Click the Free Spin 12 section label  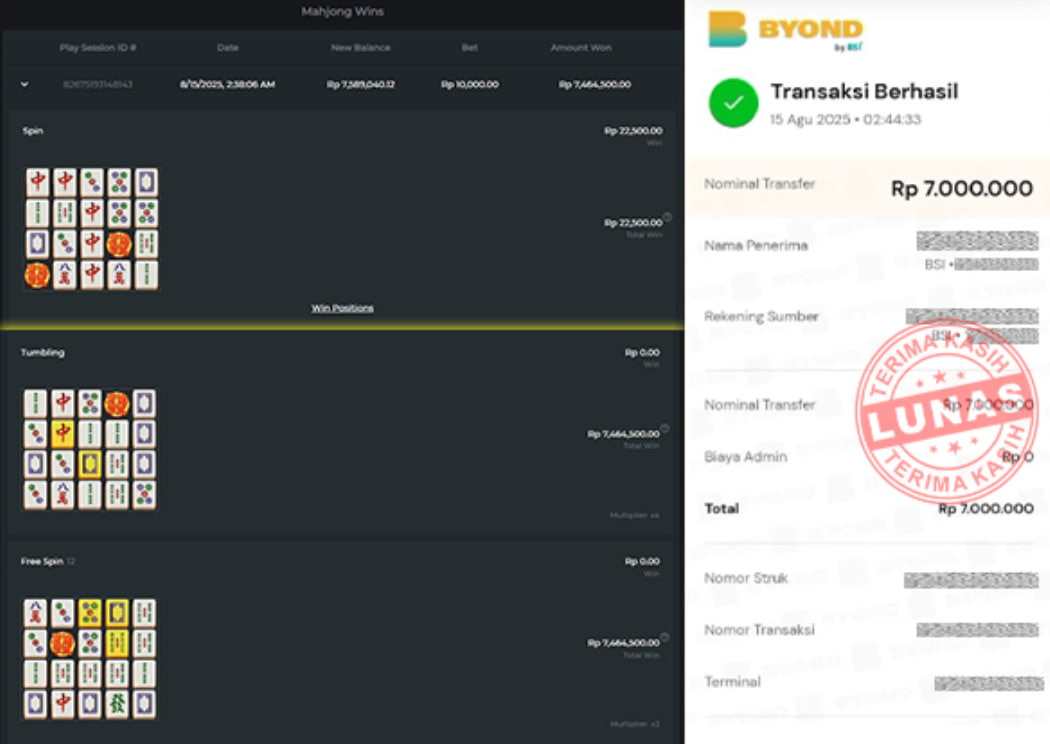coord(48,561)
